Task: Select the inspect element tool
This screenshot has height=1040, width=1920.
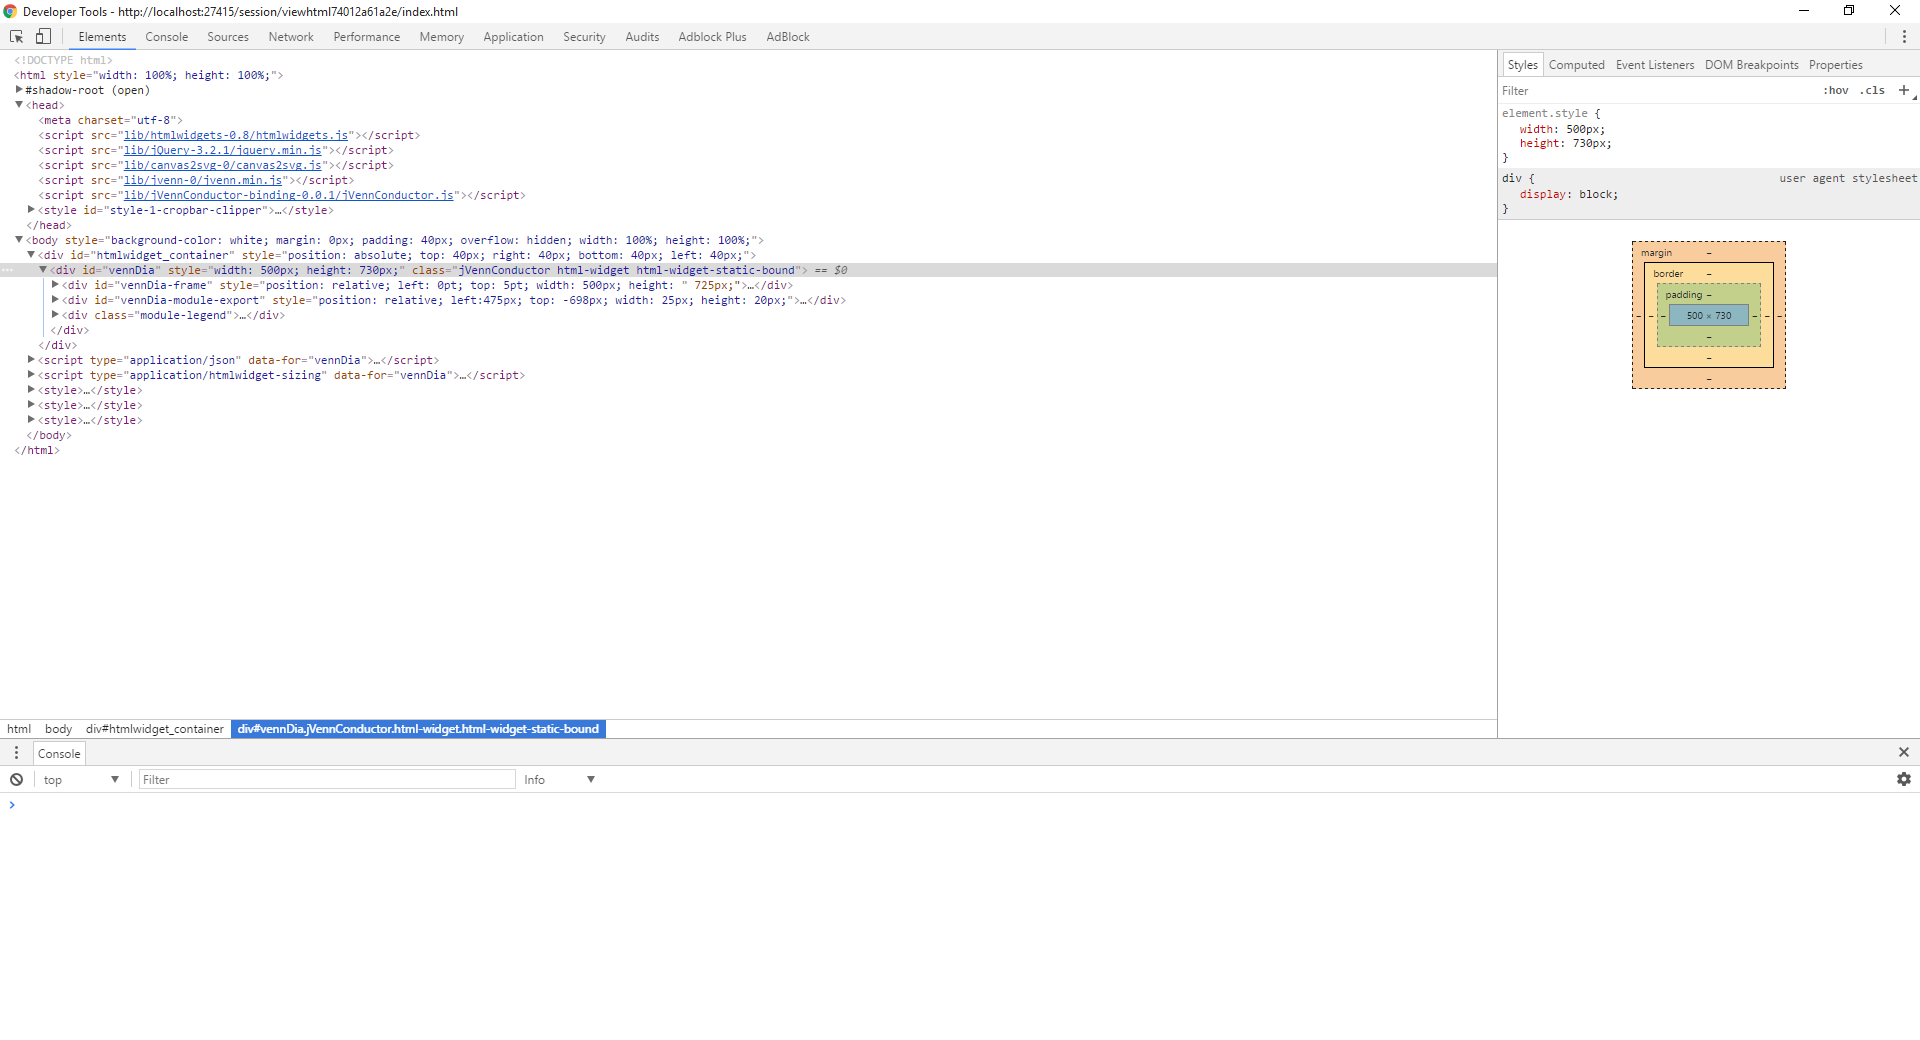Action: click(15, 36)
